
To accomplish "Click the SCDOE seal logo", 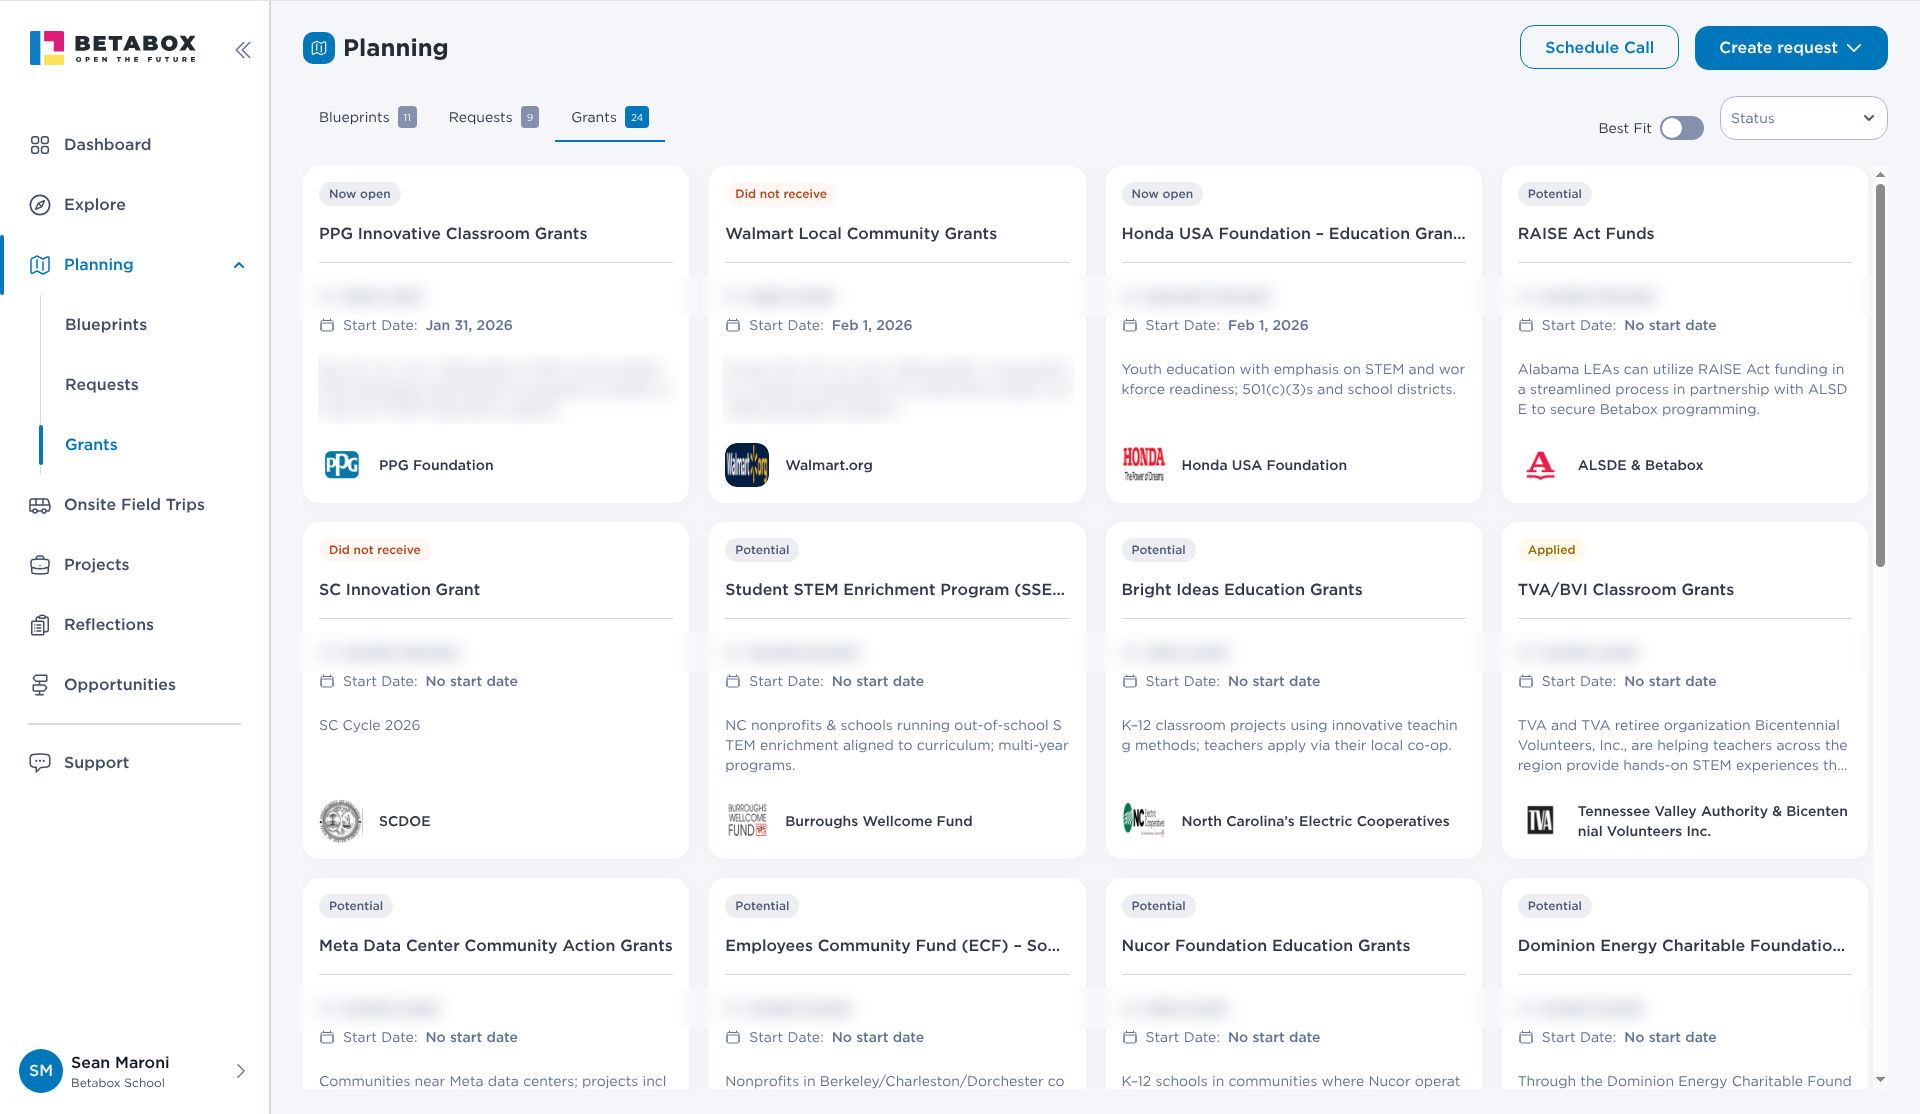I will pos(341,821).
